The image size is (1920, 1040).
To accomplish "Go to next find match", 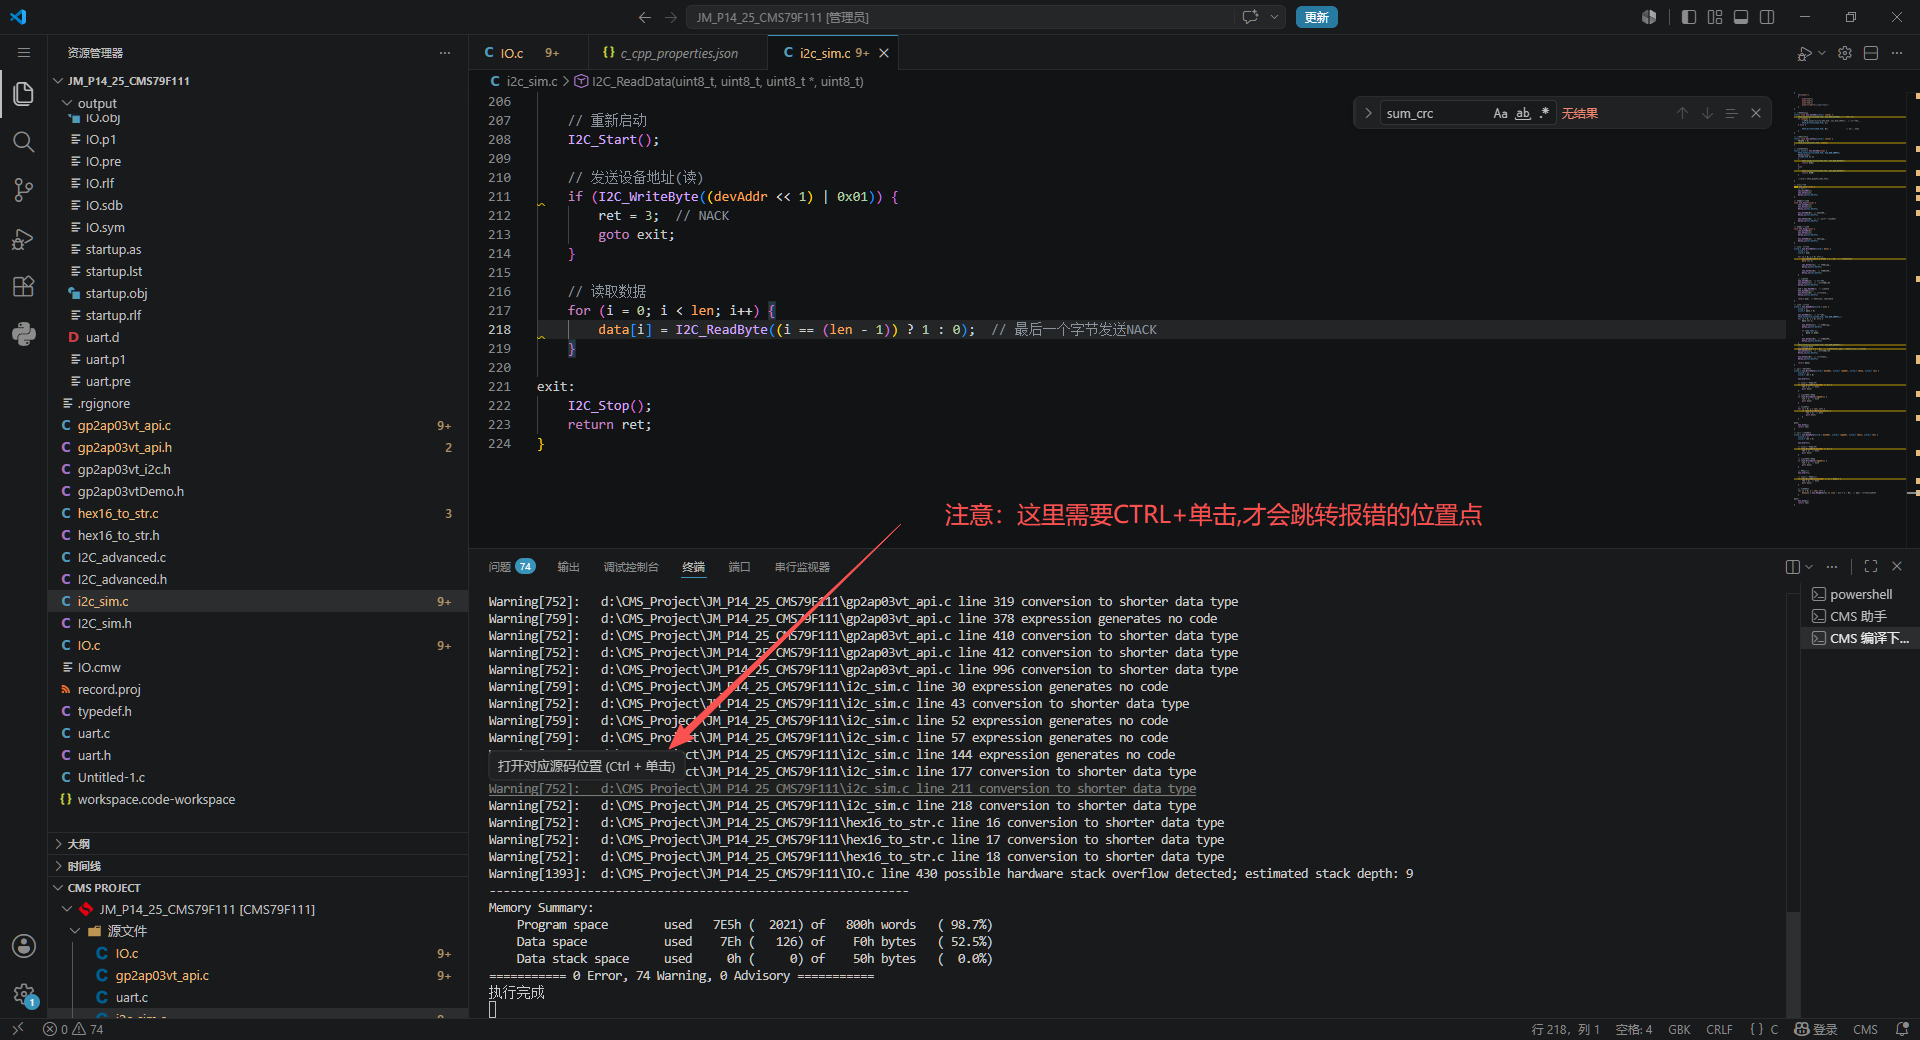I will (x=1707, y=113).
